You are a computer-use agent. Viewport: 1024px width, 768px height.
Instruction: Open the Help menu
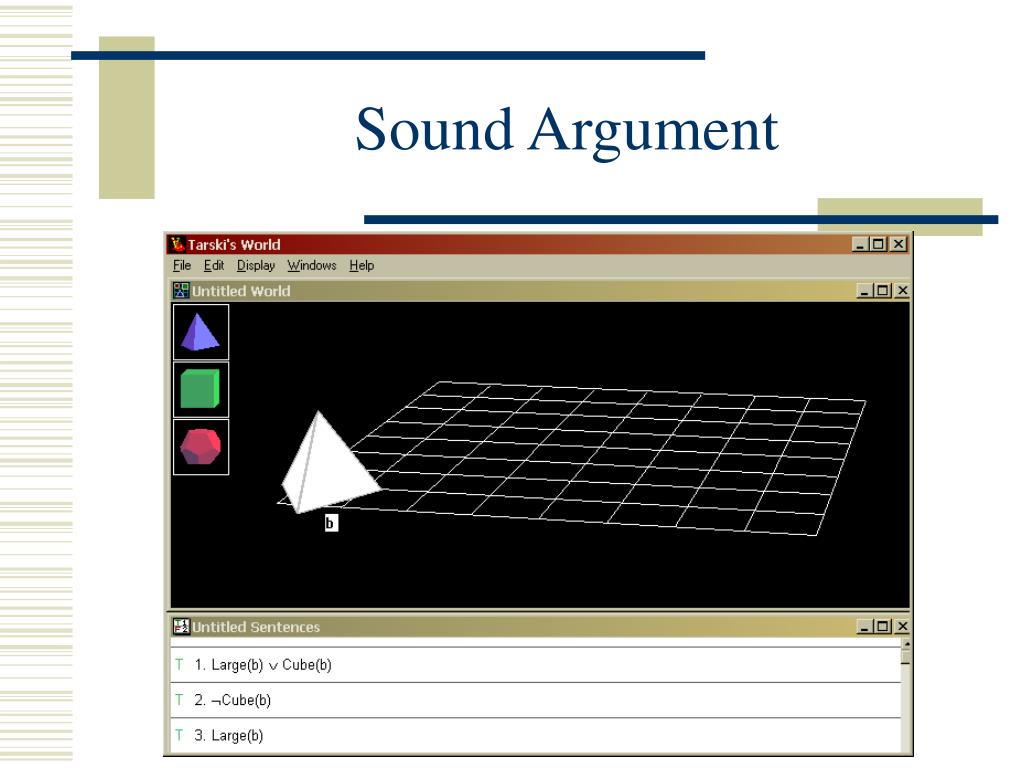[361, 265]
